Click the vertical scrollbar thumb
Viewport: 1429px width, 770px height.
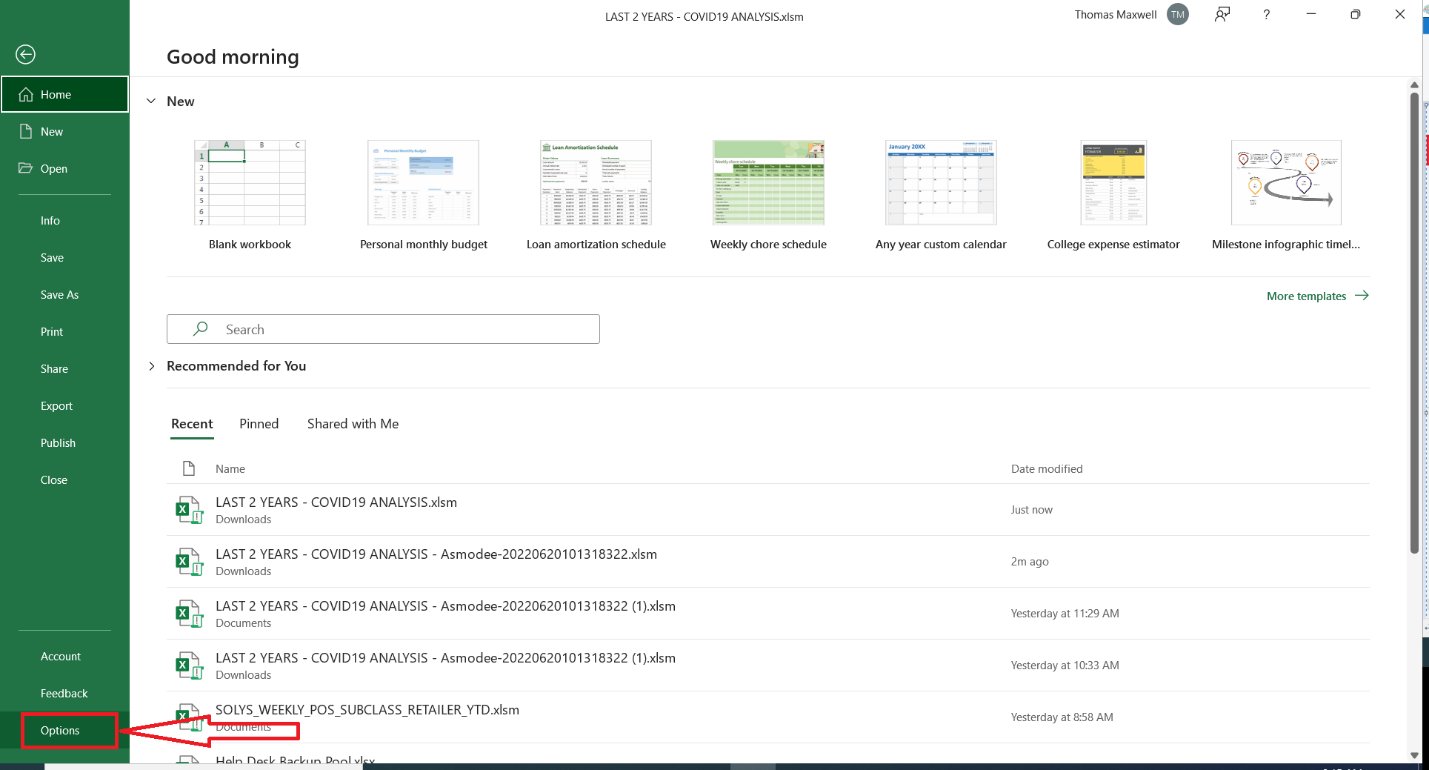pyautogui.click(x=1415, y=323)
